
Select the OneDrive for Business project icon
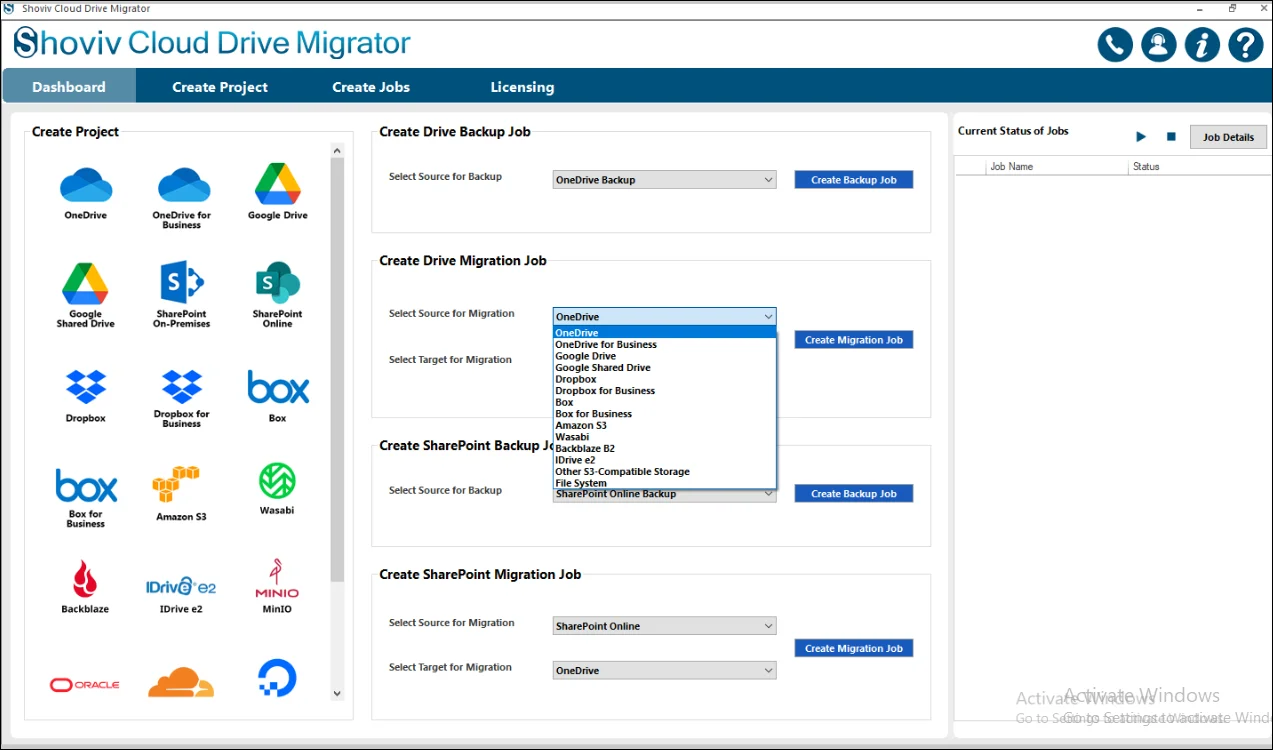tap(182, 185)
